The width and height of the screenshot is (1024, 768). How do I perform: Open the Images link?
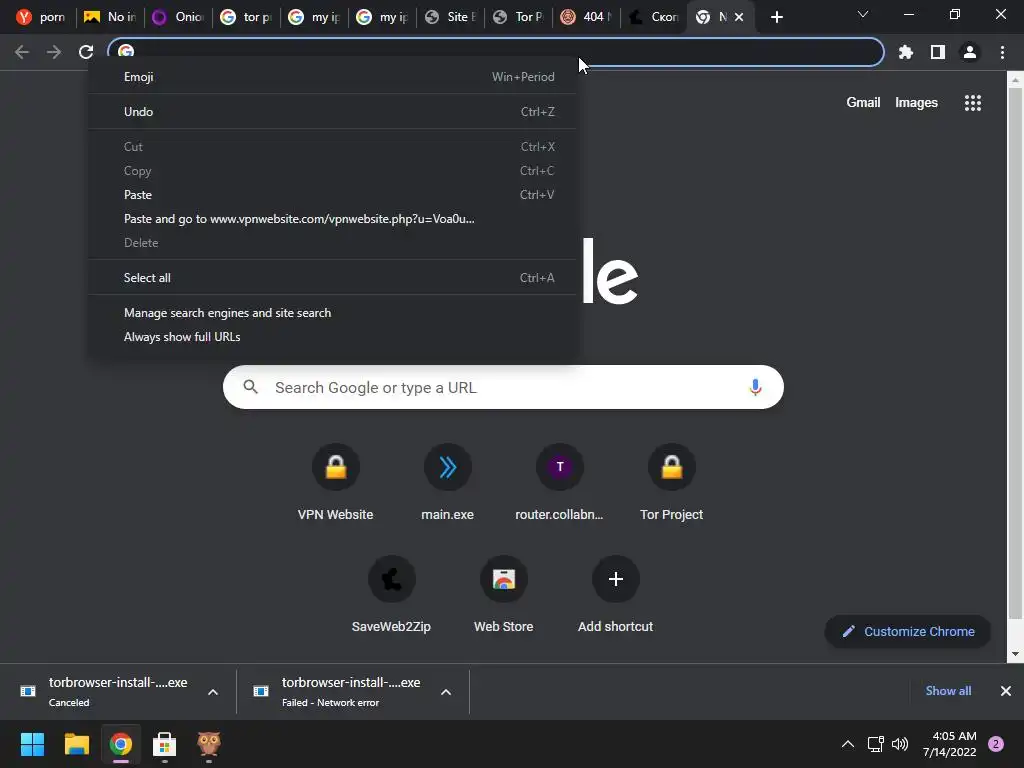pos(916,103)
